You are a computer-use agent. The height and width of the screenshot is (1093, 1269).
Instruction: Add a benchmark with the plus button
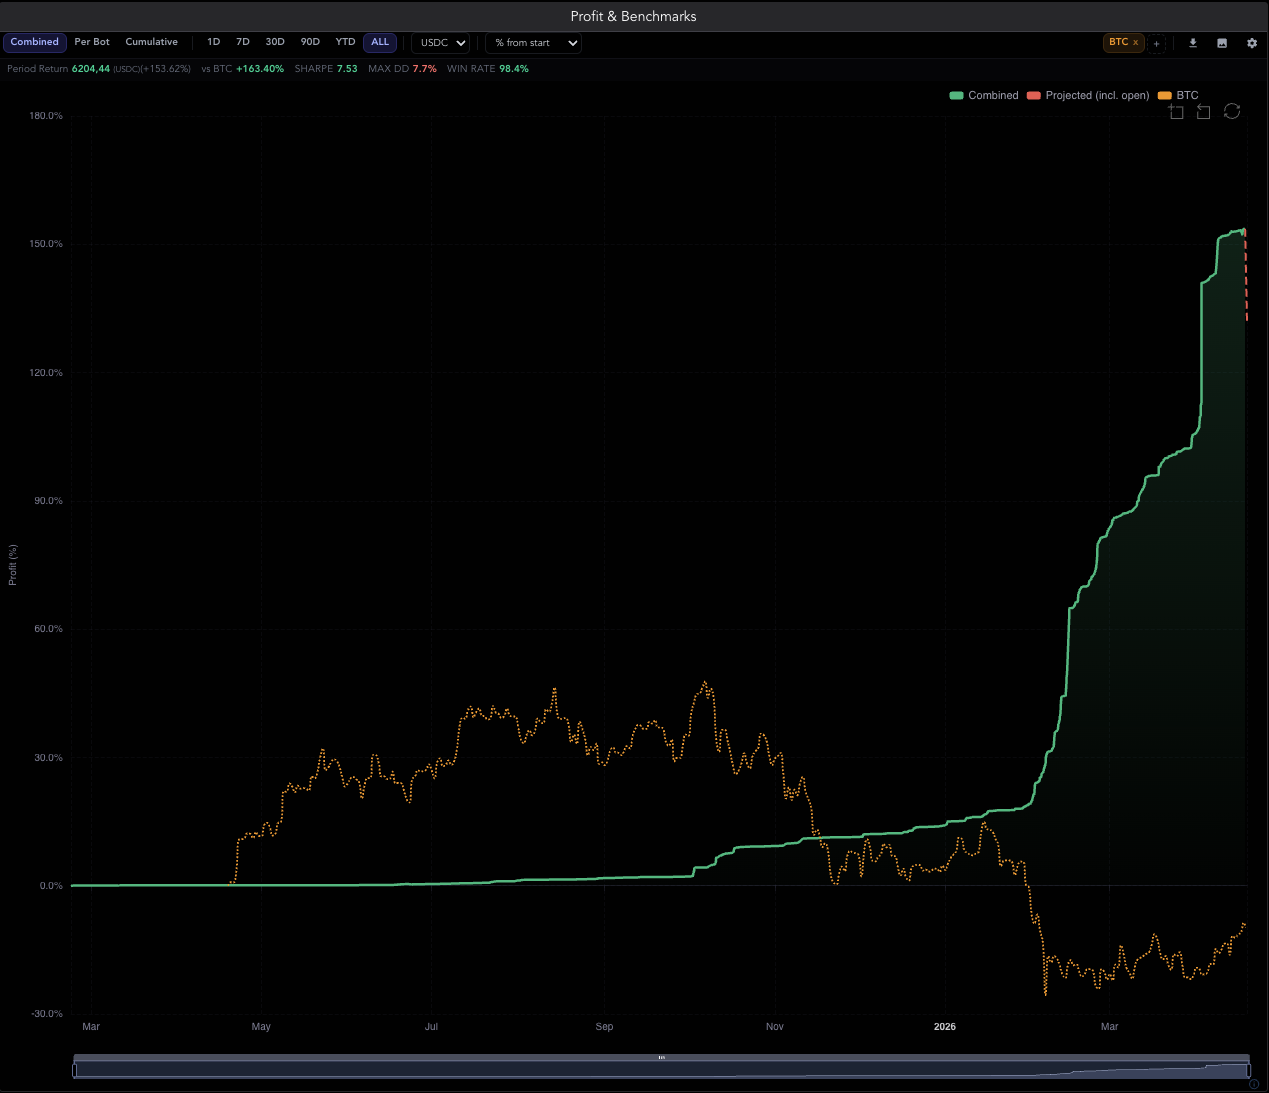(x=1156, y=43)
